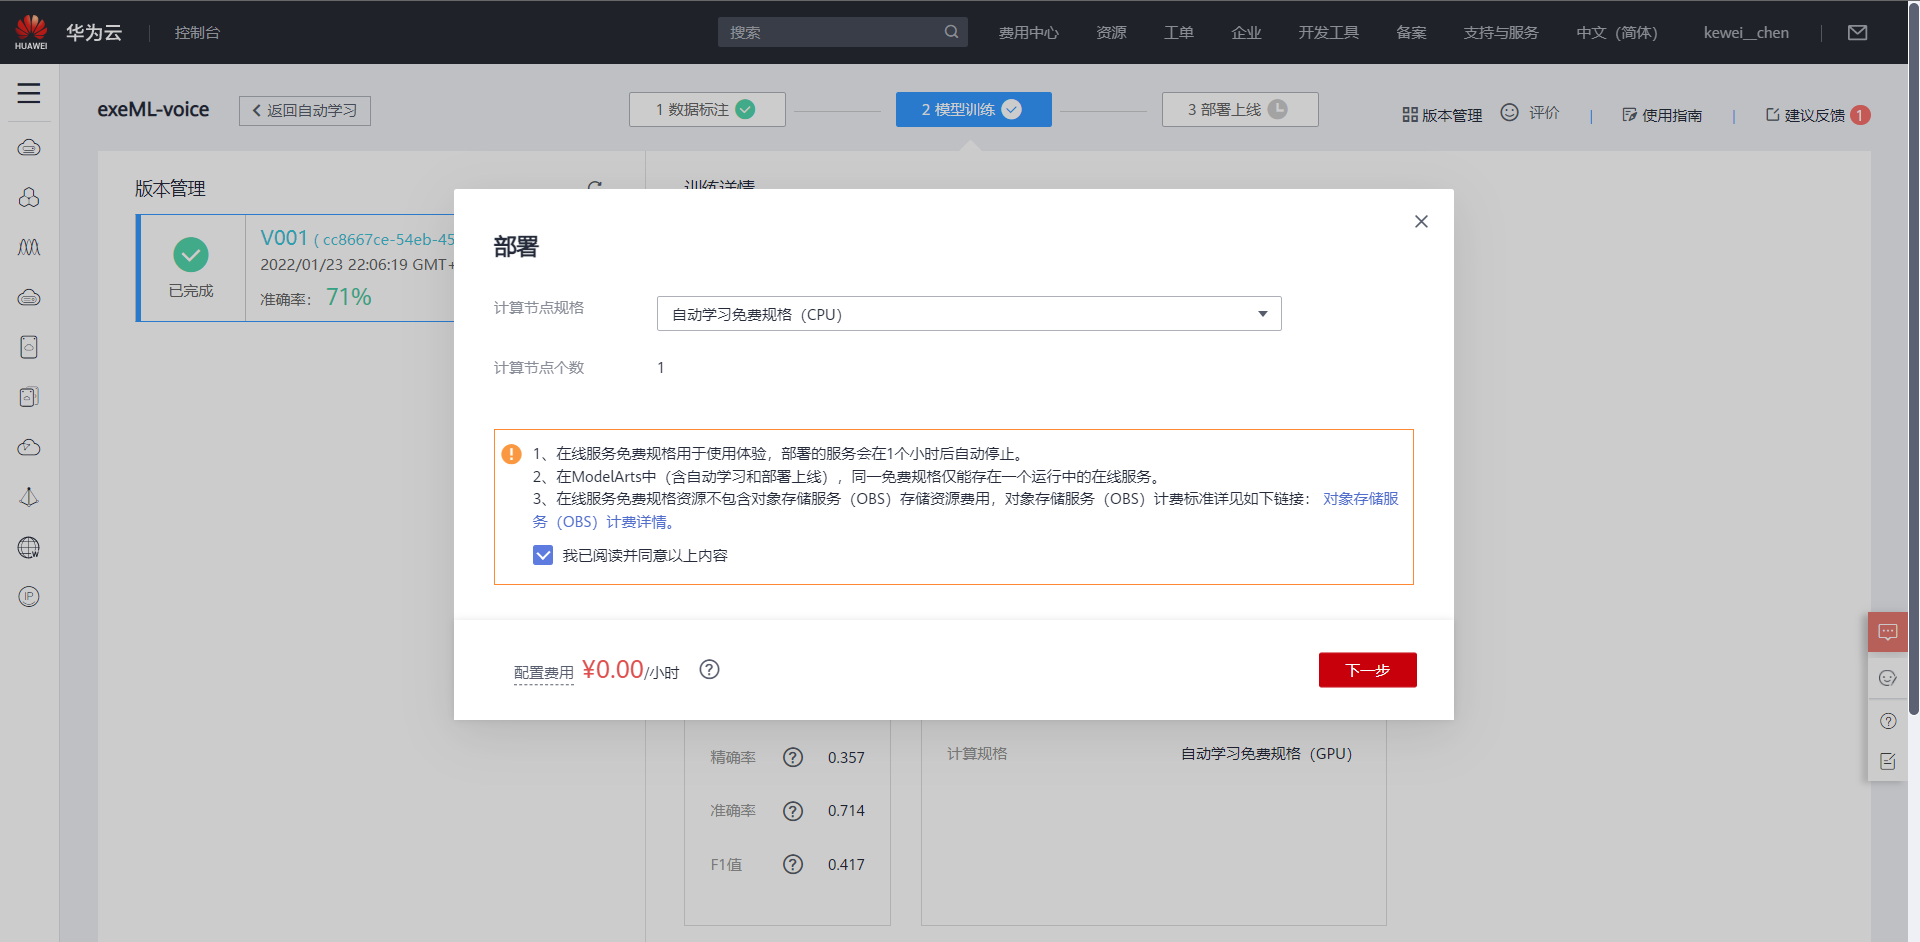This screenshot has height=942, width=1920.
Task: Click the Huawei Cloud logo
Action: [31, 32]
